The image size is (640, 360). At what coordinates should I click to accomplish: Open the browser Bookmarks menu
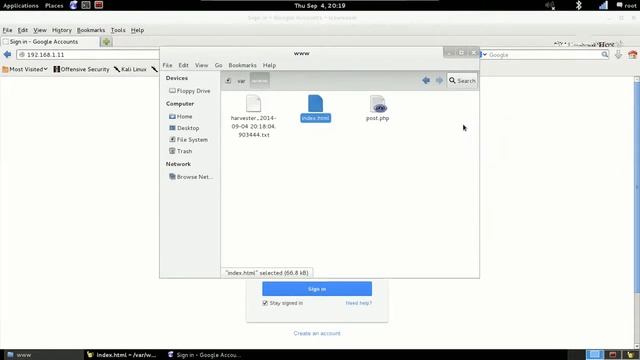(91, 30)
